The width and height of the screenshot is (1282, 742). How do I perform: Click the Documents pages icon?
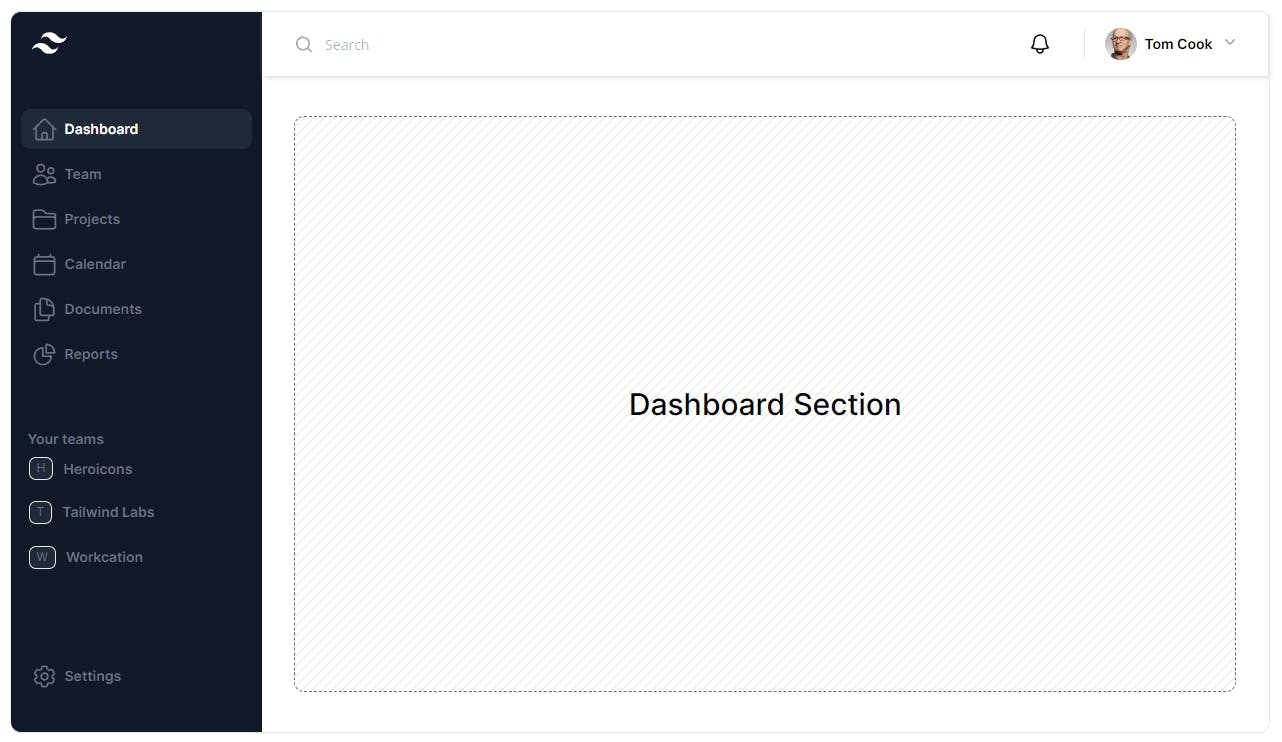(x=44, y=309)
